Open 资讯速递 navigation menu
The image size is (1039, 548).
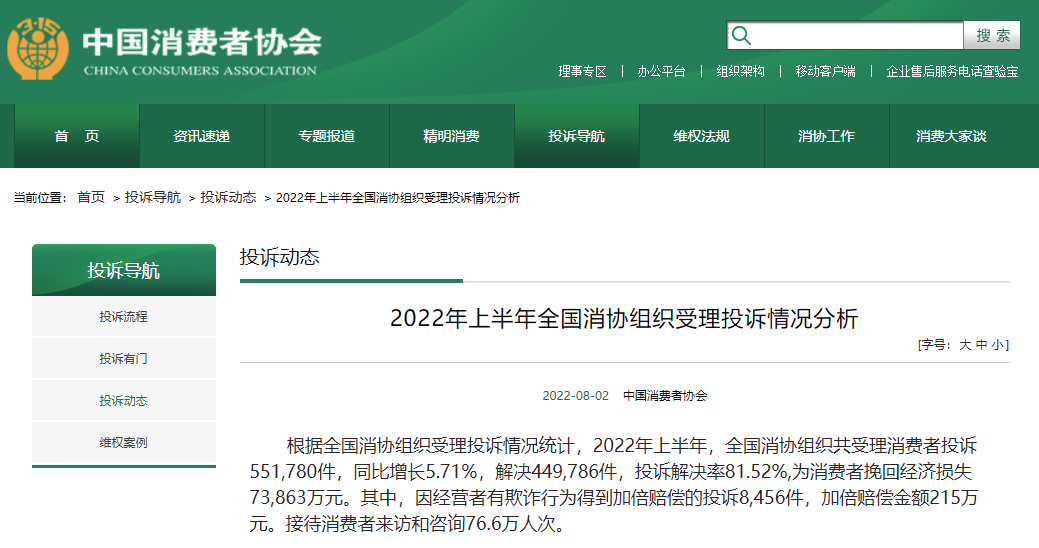click(201, 136)
